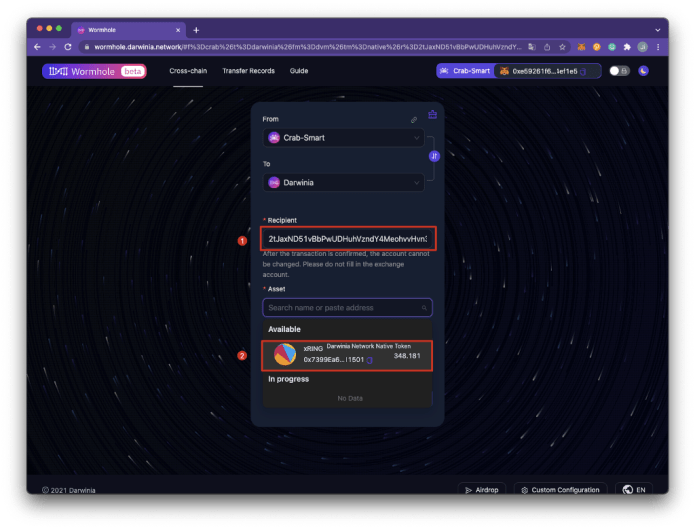Open the To chain Darwinia dropdown
Viewport: 695px width, 529px height.
pos(344,183)
